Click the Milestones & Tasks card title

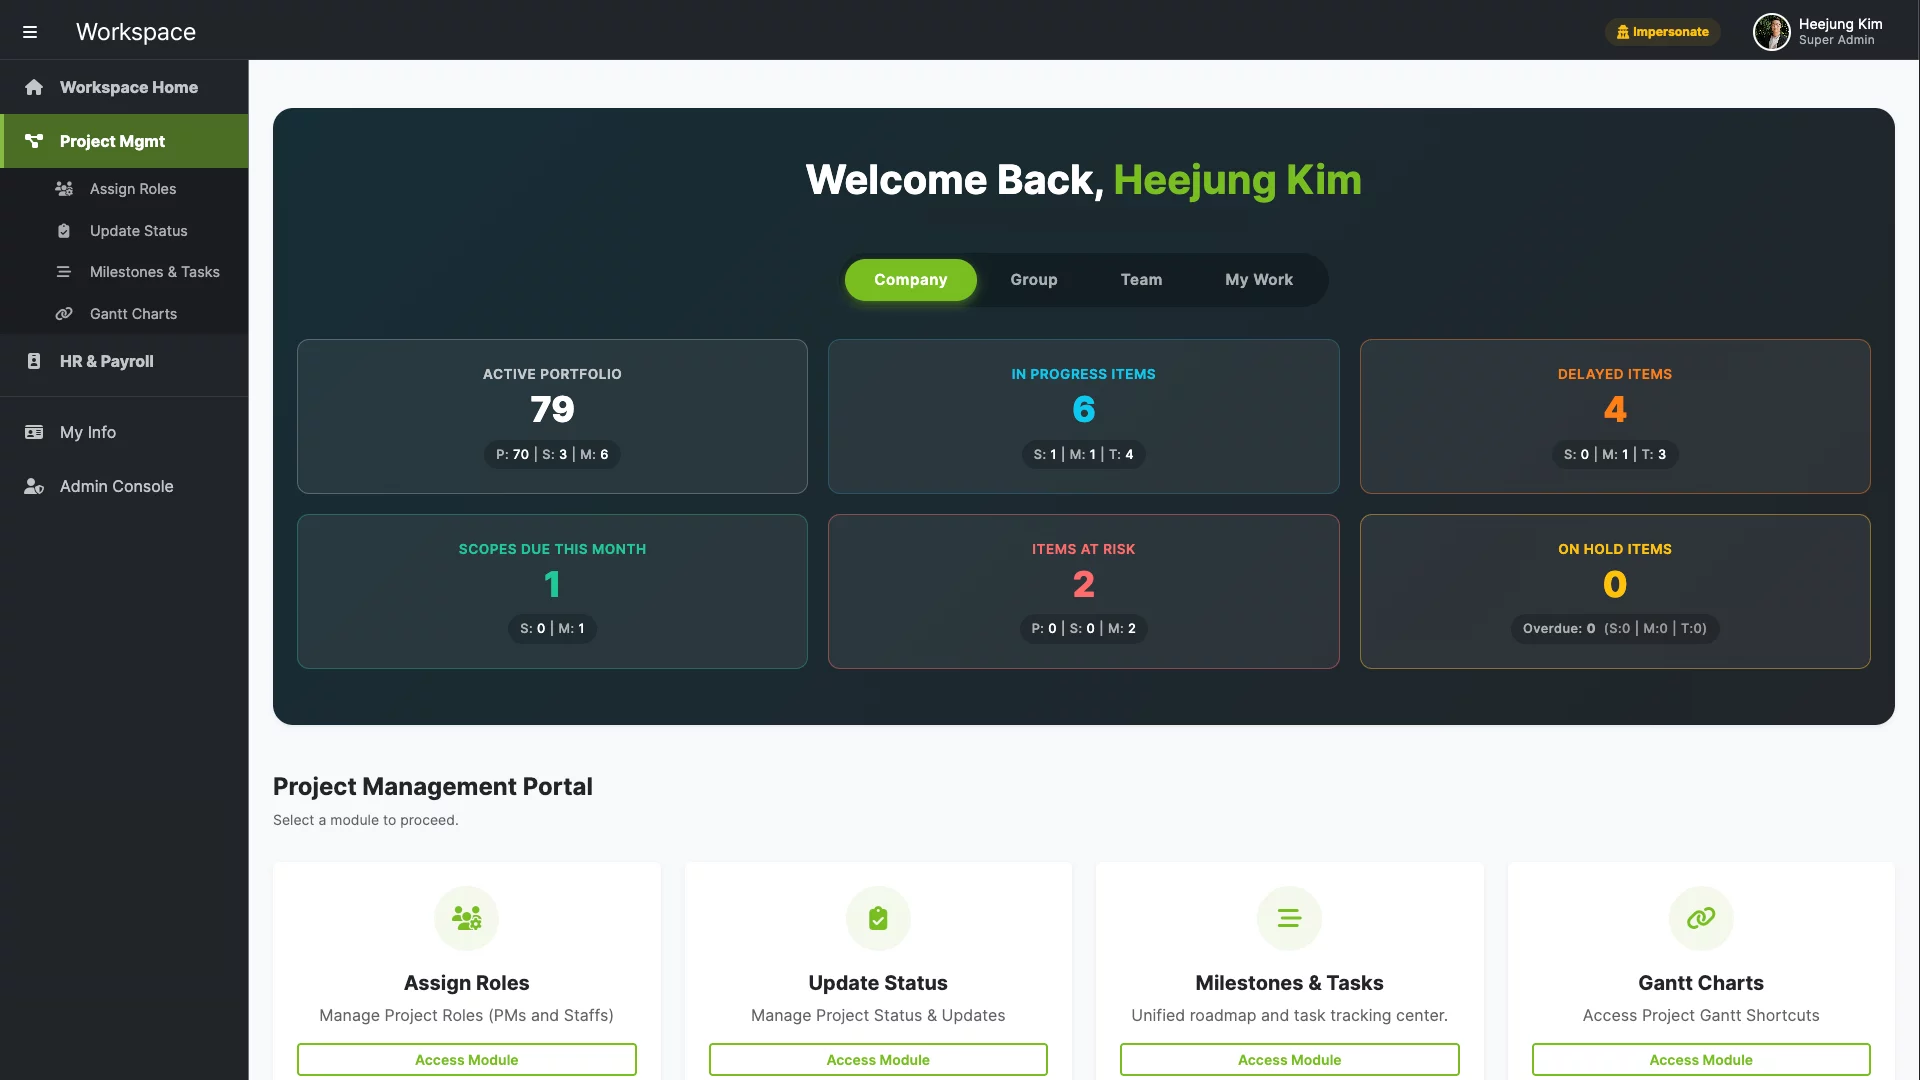1290,983
